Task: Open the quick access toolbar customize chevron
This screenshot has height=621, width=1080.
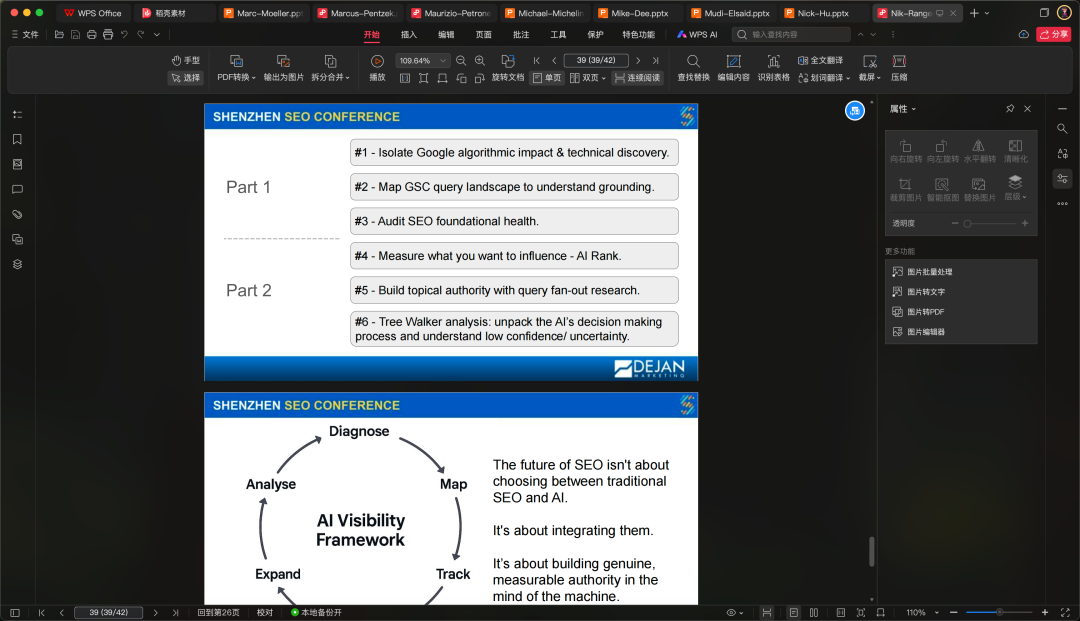Action: 157,34
